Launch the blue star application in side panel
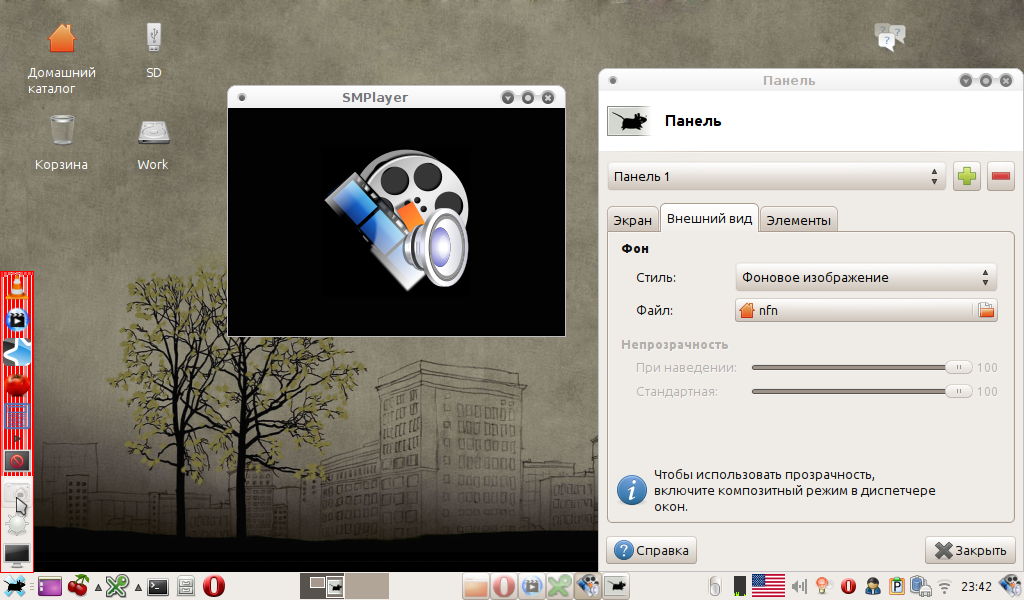Image resolution: width=1024 pixels, height=600 pixels. [17, 353]
